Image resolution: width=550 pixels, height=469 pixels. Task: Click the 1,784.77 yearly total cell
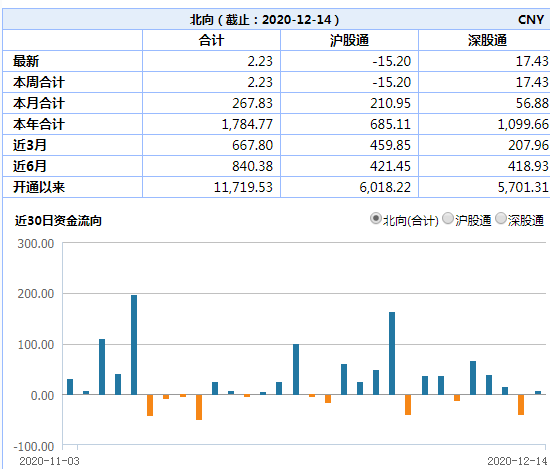tap(247, 124)
